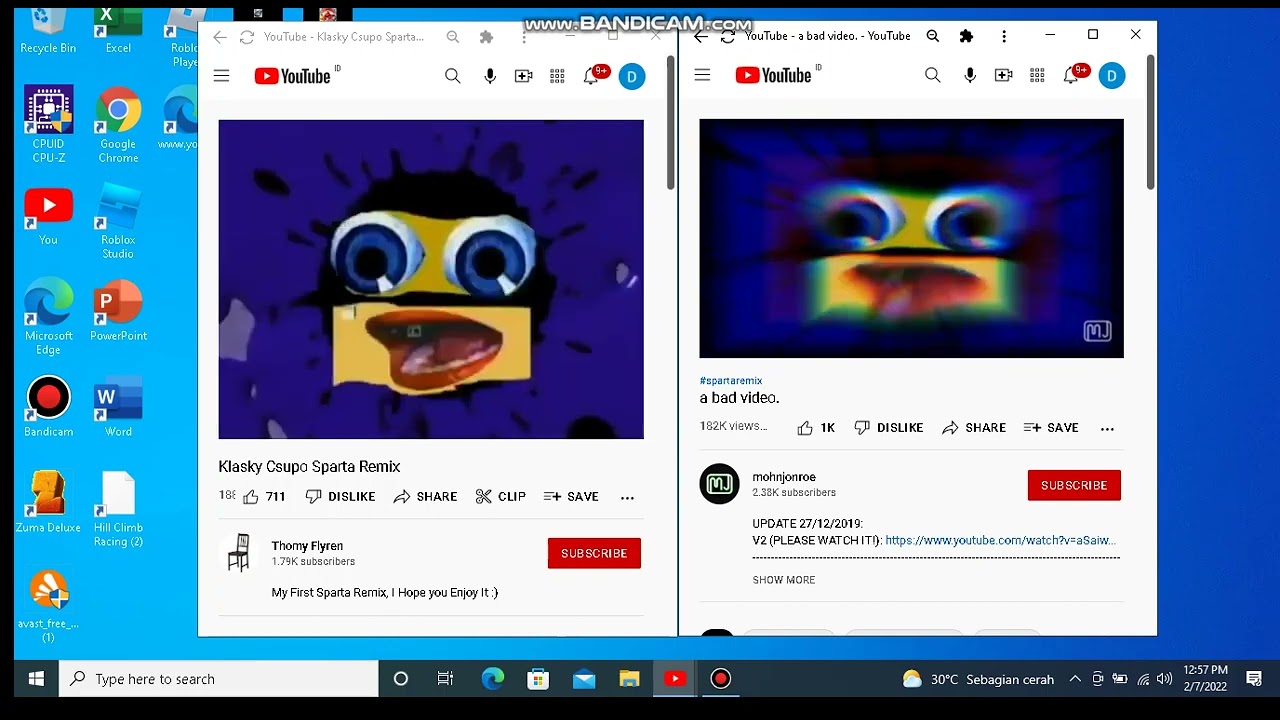Screen dimensions: 1280x720
Task: Open mohnjonroe channel avatar
Action: click(719, 485)
